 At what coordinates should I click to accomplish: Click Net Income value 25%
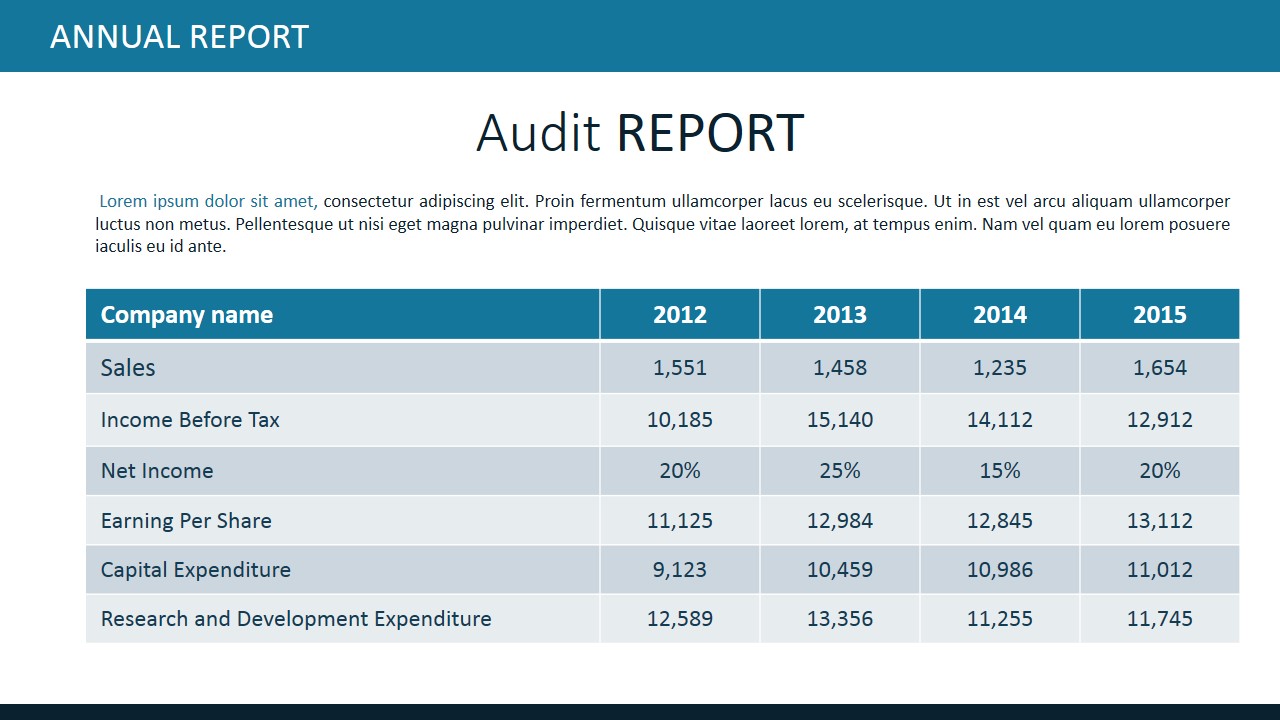[x=840, y=471]
